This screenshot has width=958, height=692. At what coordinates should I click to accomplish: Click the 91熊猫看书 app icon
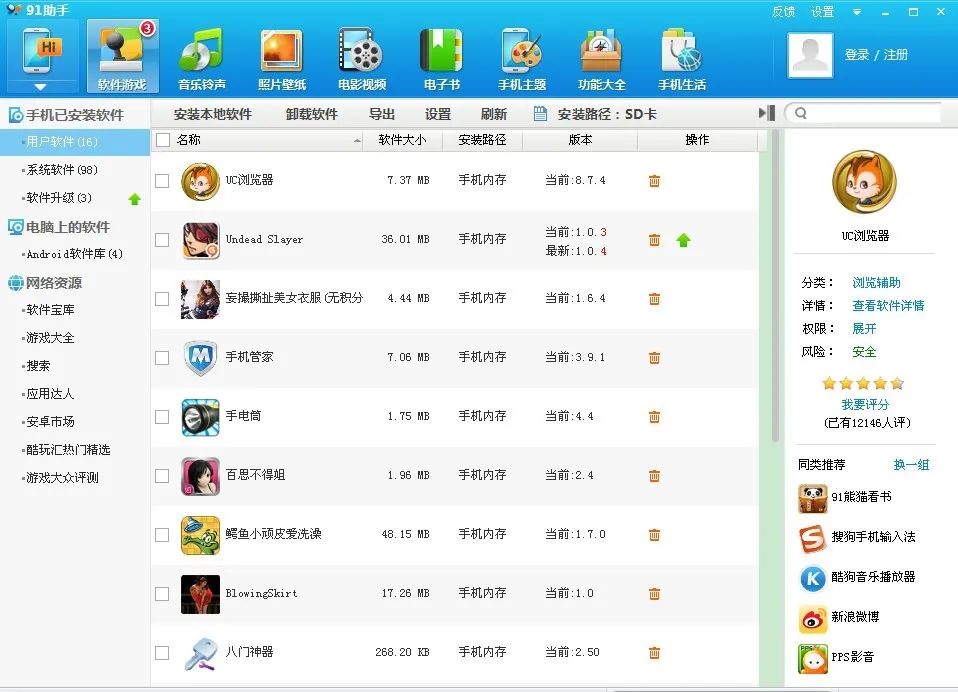point(813,498)
